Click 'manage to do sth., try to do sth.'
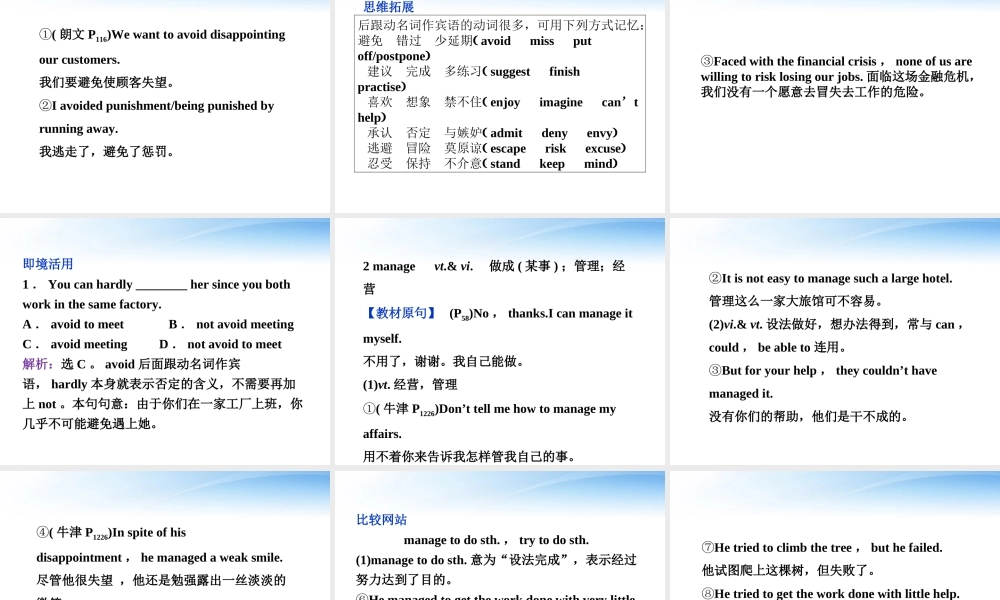 [x=496, y=540]
